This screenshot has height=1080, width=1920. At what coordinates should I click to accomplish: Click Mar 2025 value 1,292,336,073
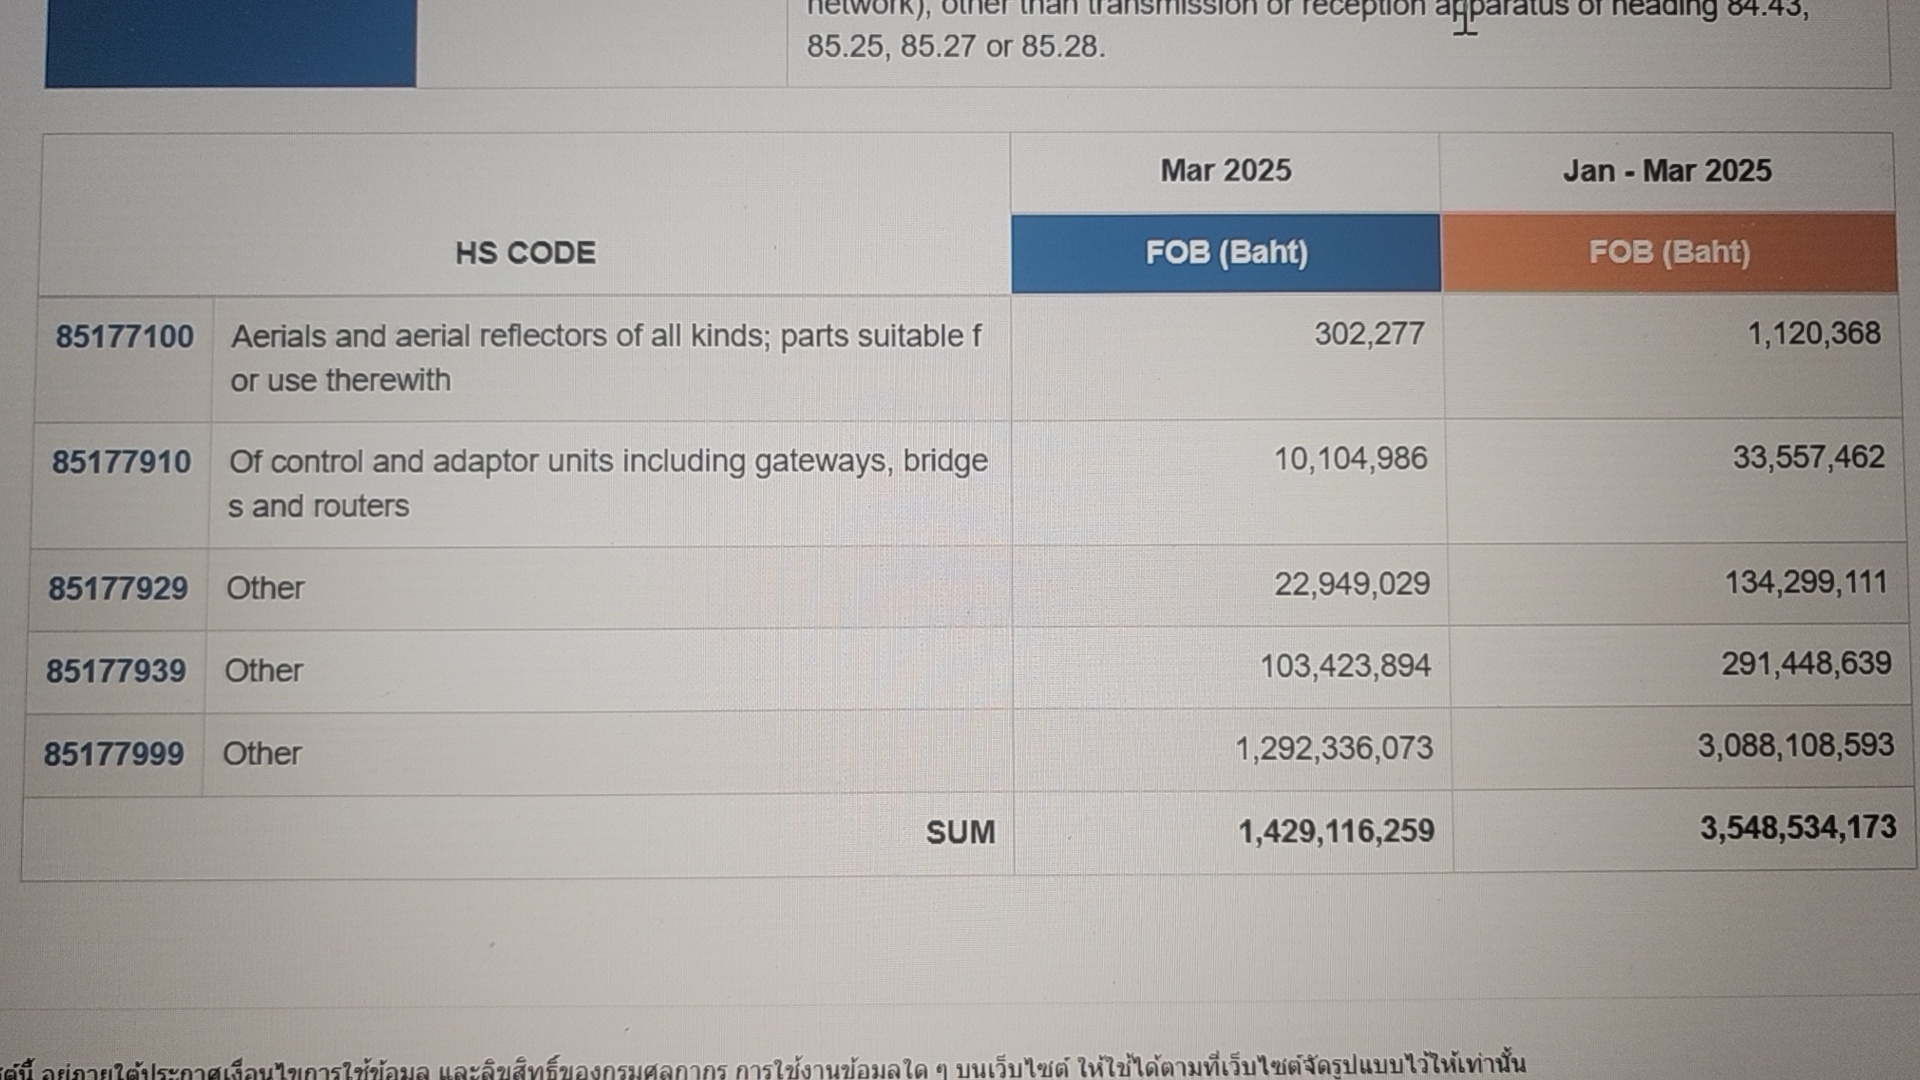(1334, 748)
